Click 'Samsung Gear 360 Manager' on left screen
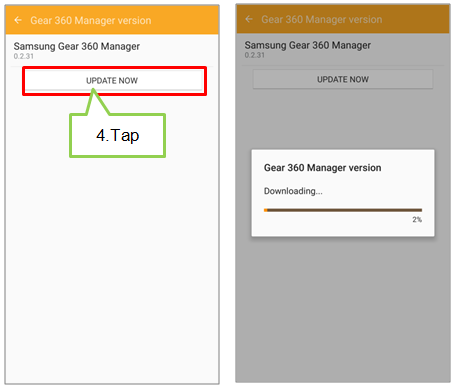Viewport: 455px width, 388px height. (x=77, y=46)
